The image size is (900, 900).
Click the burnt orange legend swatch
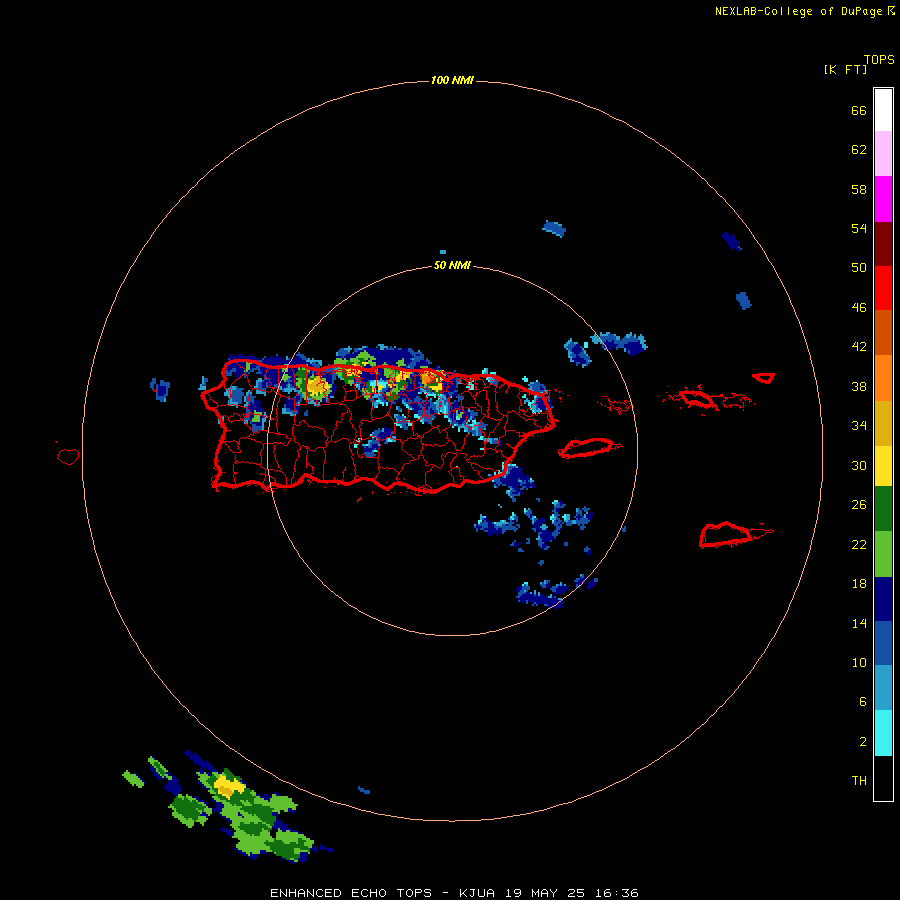tap(883, 332)
